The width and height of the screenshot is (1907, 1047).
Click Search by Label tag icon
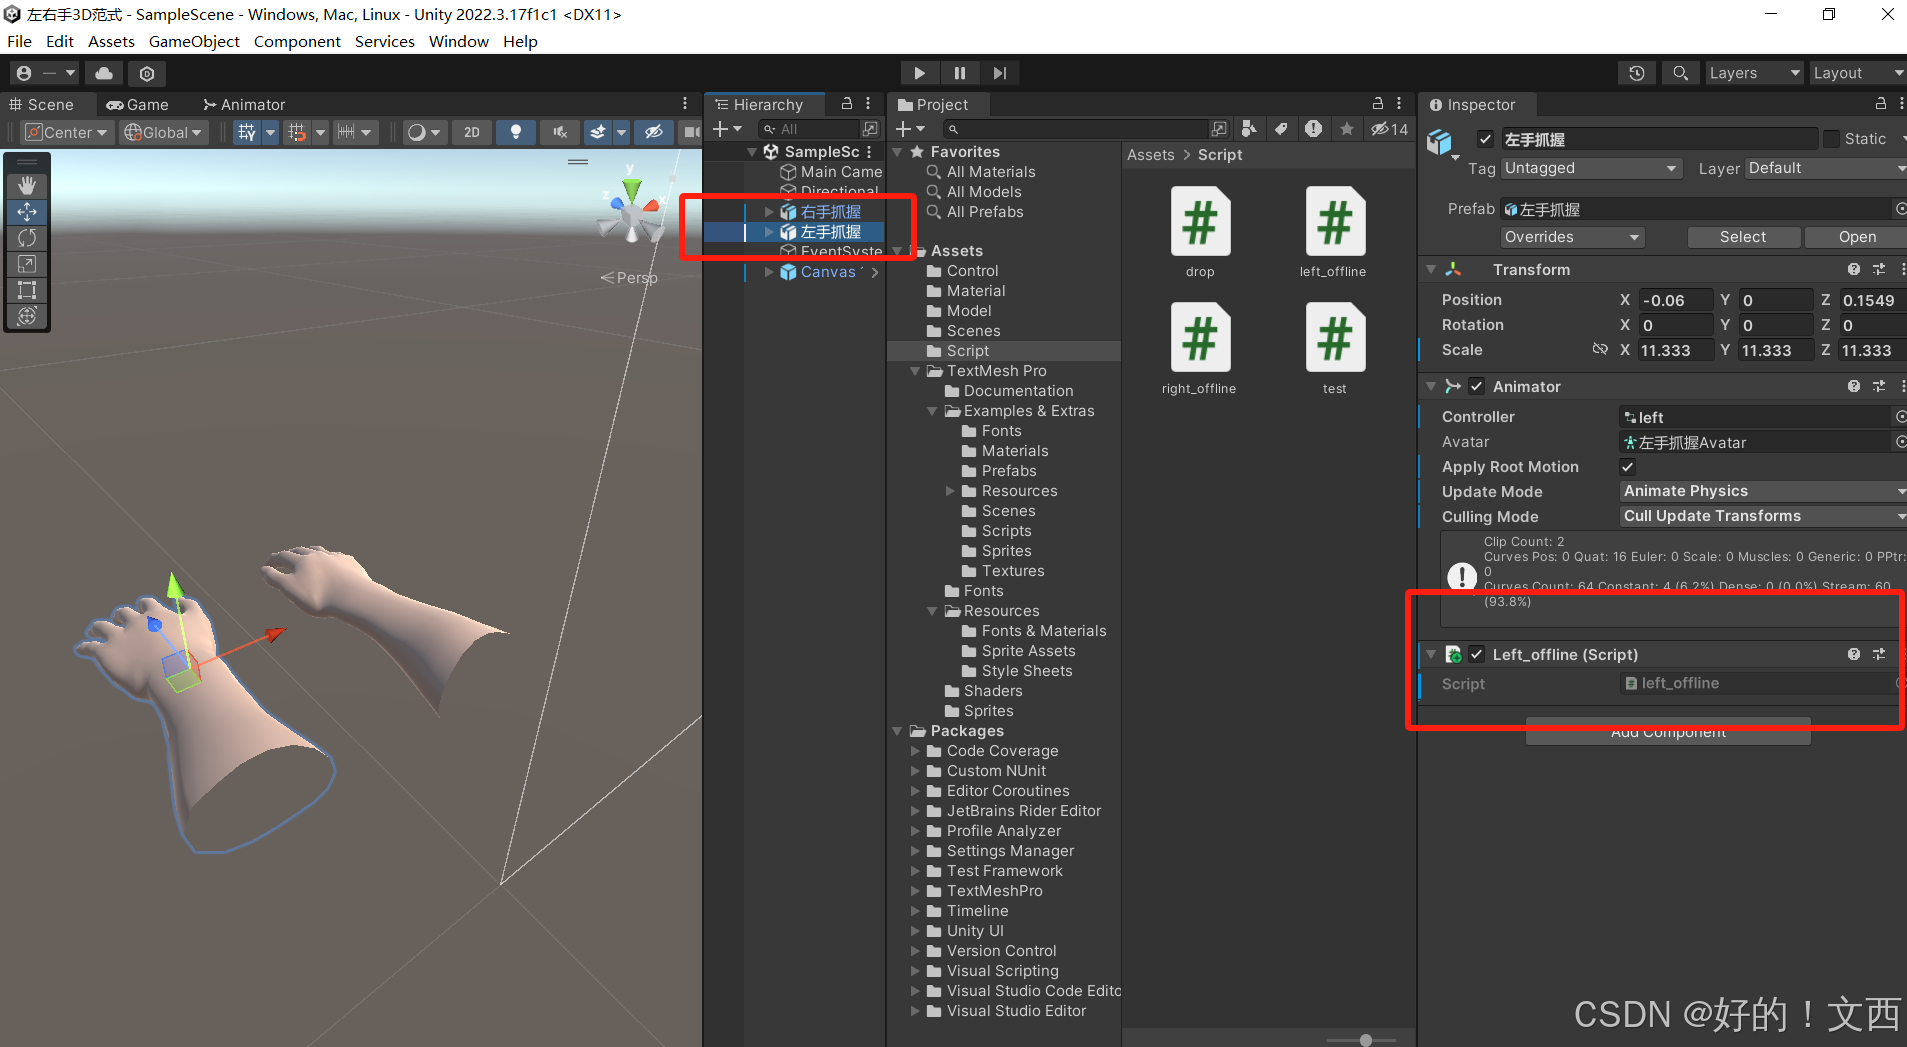click(x=1281, y=129)
